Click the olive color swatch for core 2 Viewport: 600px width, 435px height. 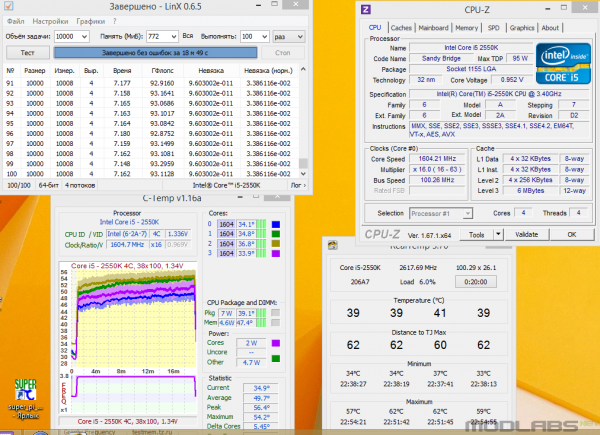point(276,243)
